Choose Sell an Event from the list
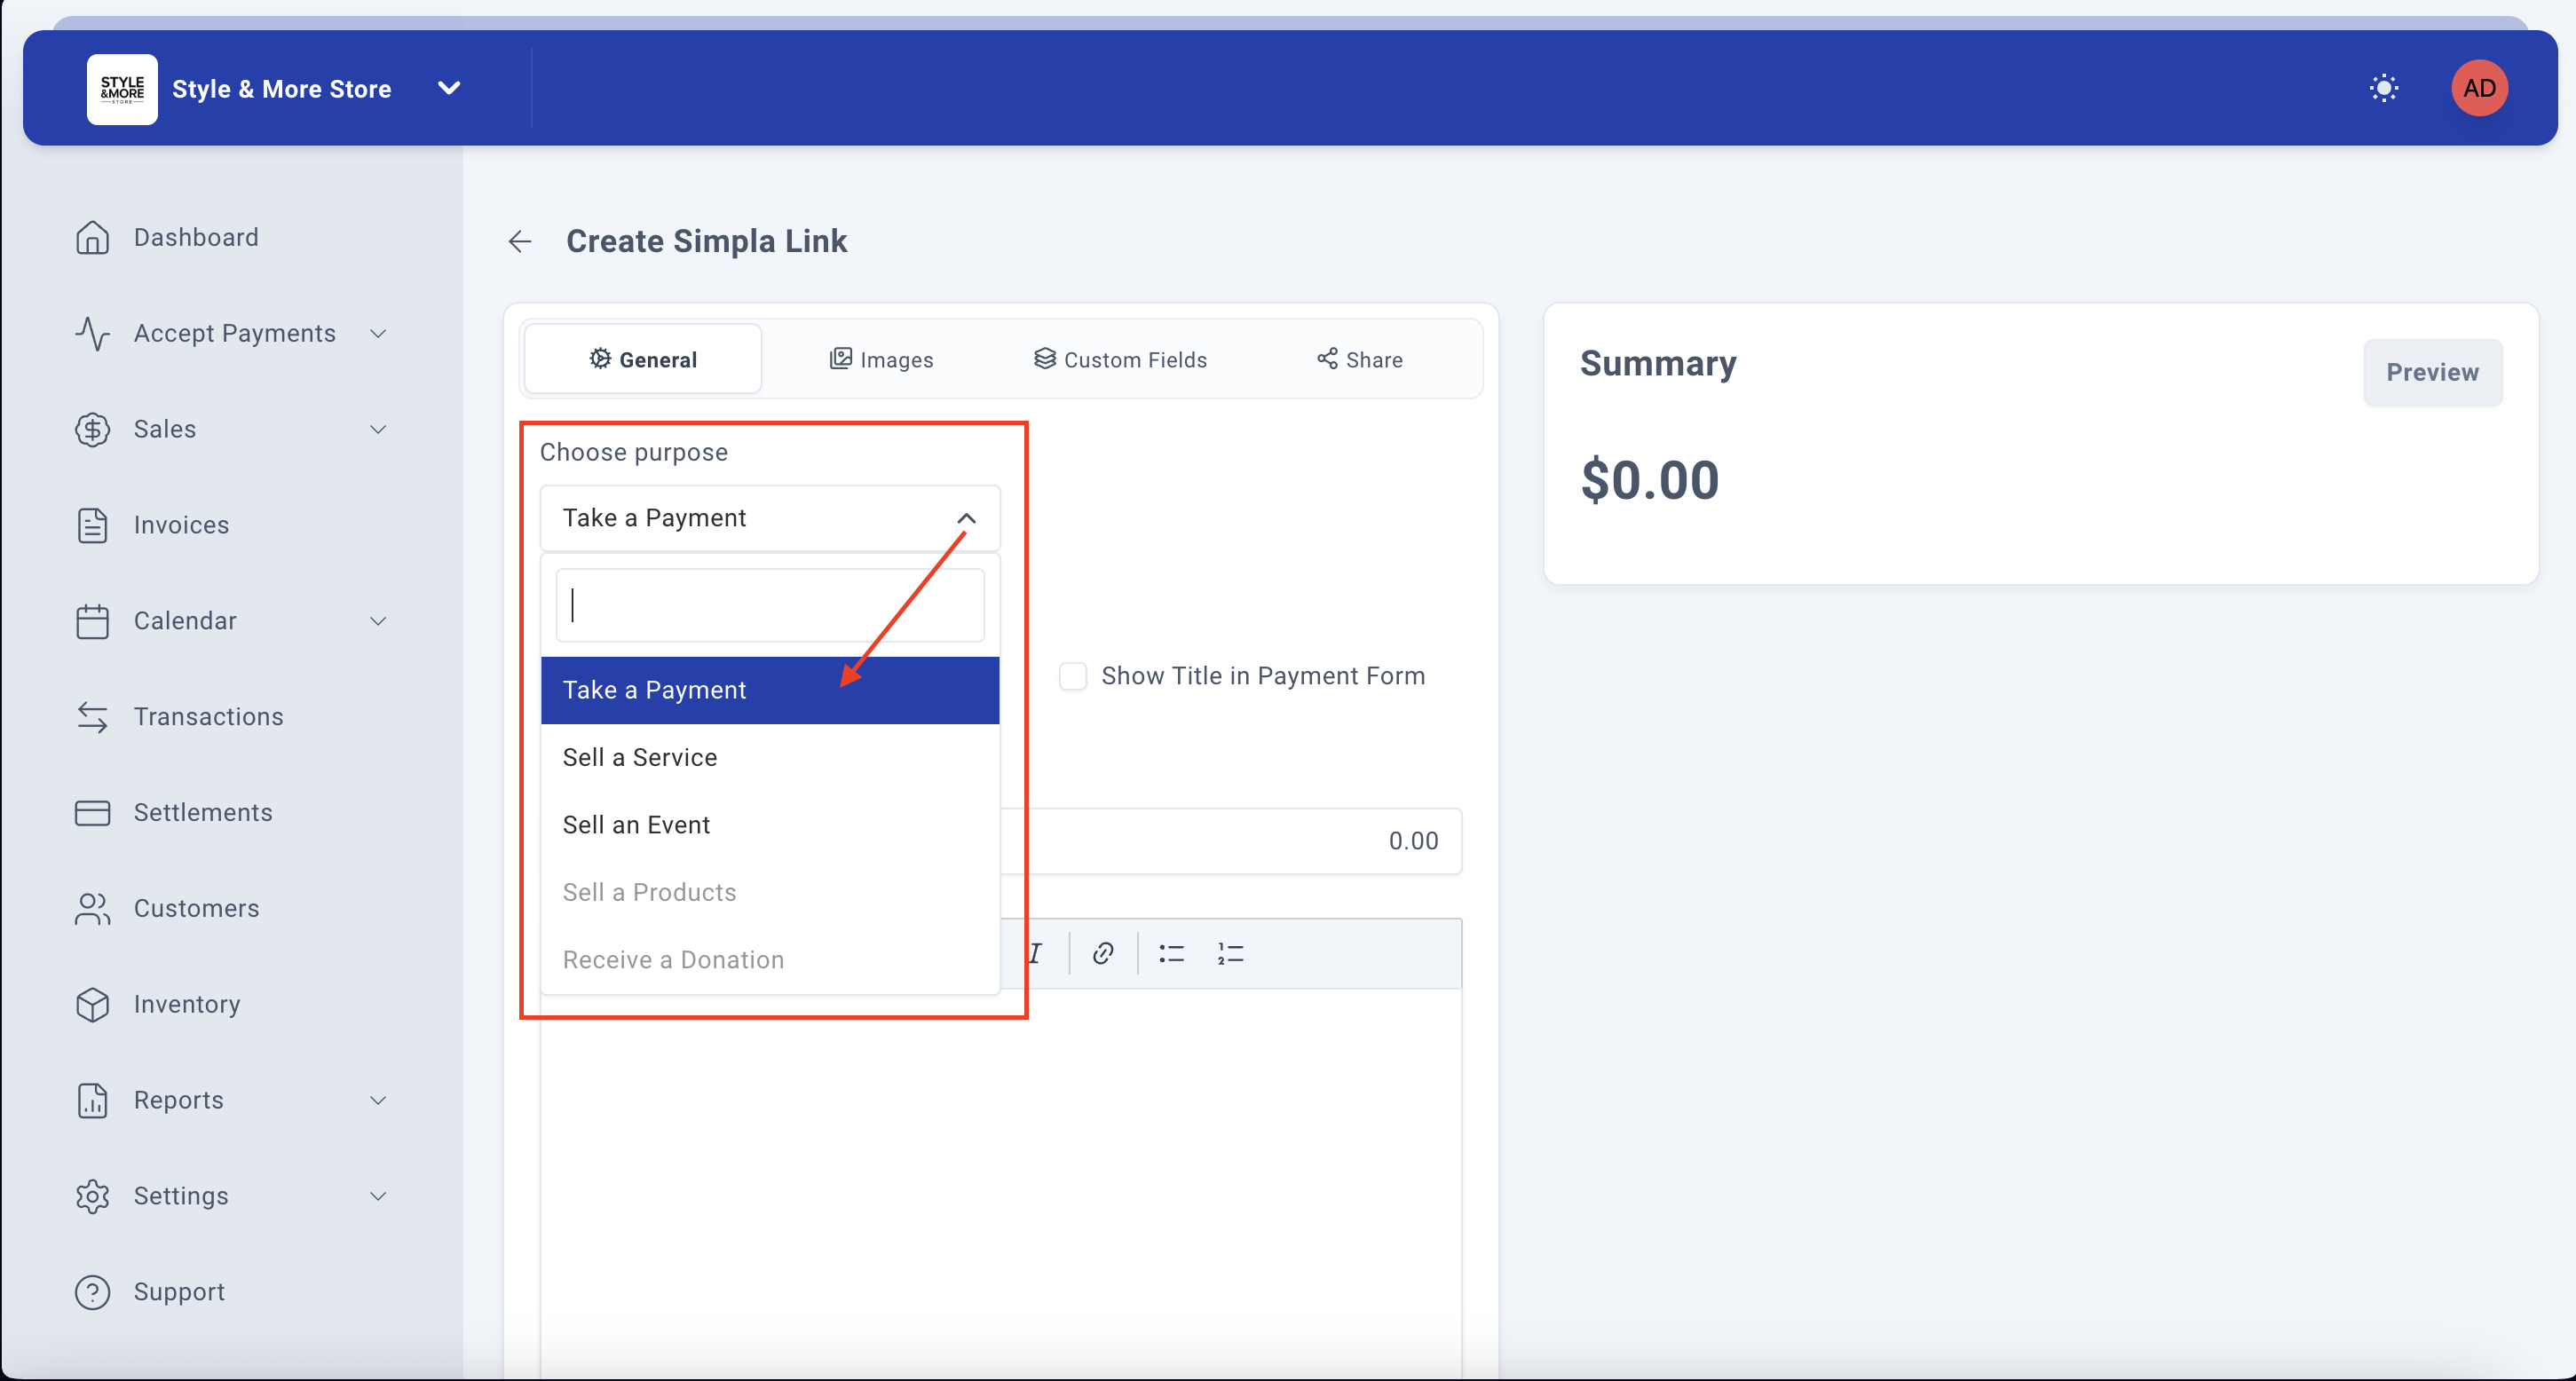The width and height of the screenshot is (2576, 1381). pos(636,825)
